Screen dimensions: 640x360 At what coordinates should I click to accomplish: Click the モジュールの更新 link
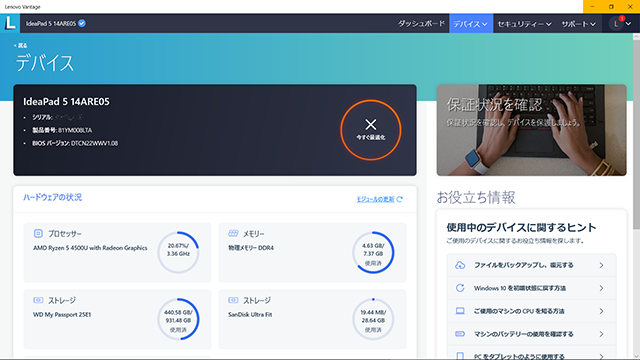tap(380, 199)
